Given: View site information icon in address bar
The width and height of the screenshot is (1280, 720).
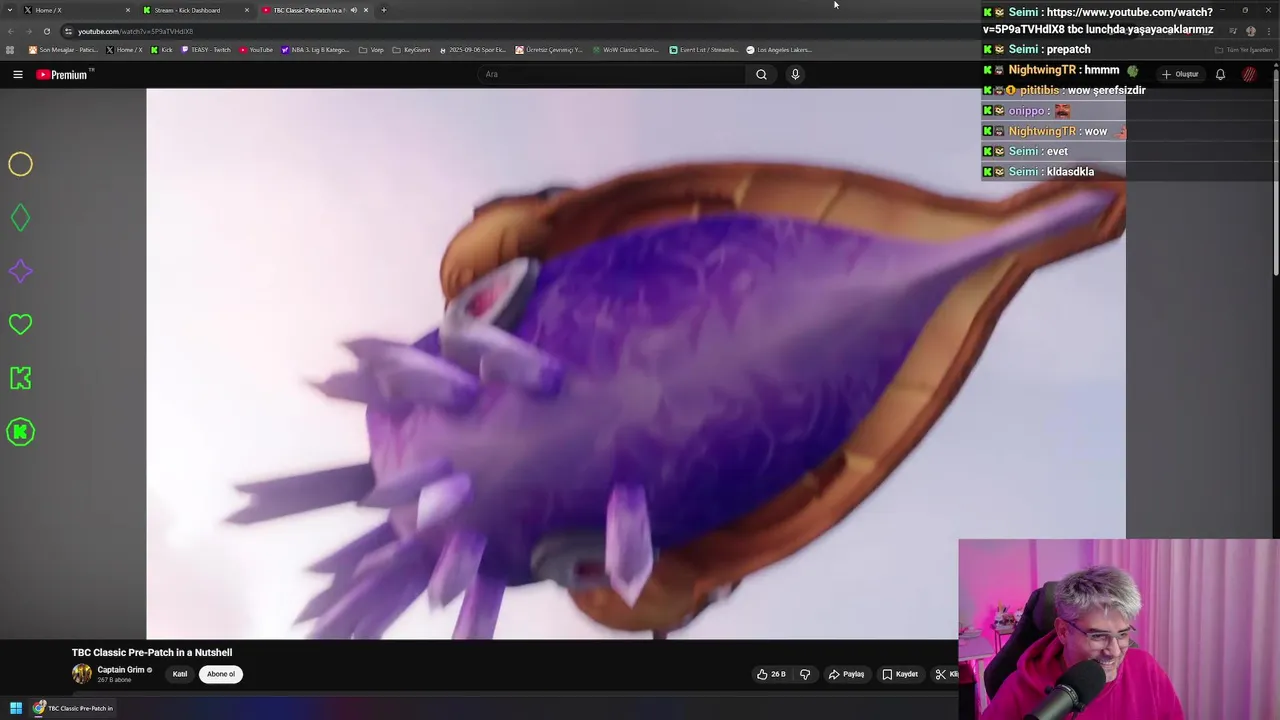Looking at the screenshot, I should 68,31.
